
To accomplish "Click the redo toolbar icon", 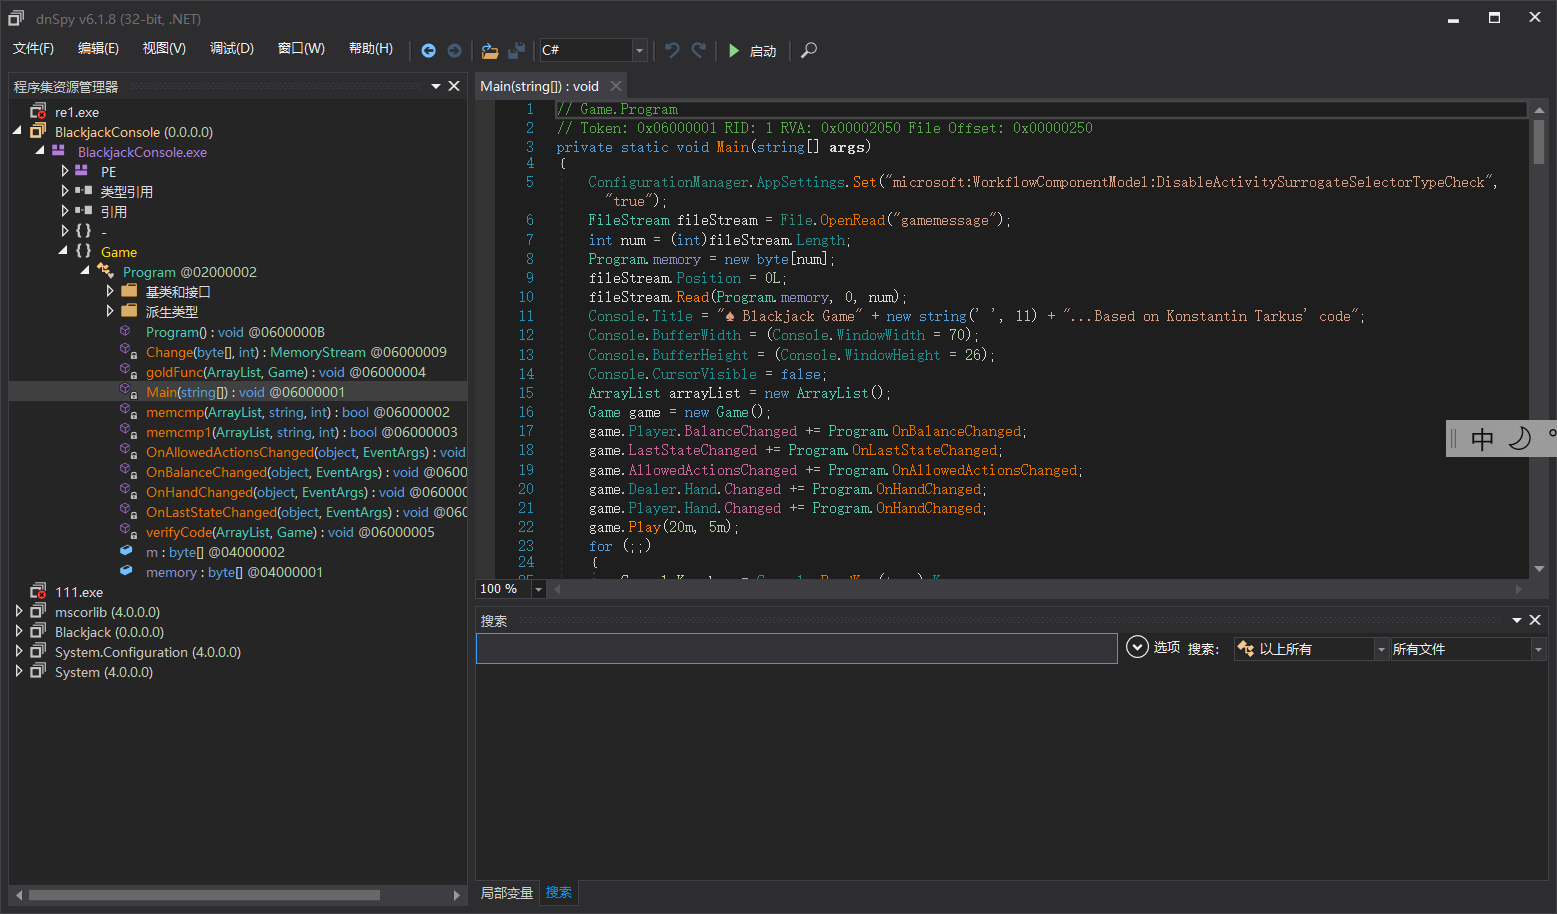I will point(698,50).
